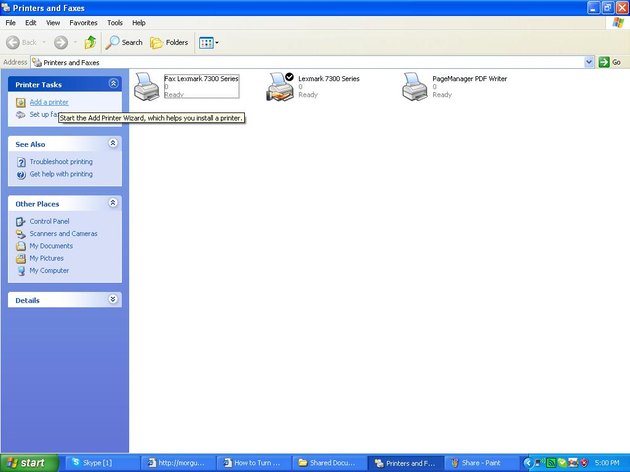Open the View menu
The height and width of the screenshot is (472, 630).
point(53,23)
